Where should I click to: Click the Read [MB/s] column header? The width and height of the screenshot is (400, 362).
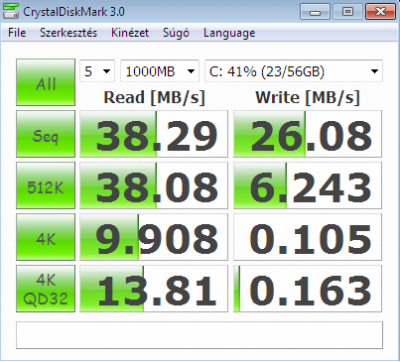(154, 98)
